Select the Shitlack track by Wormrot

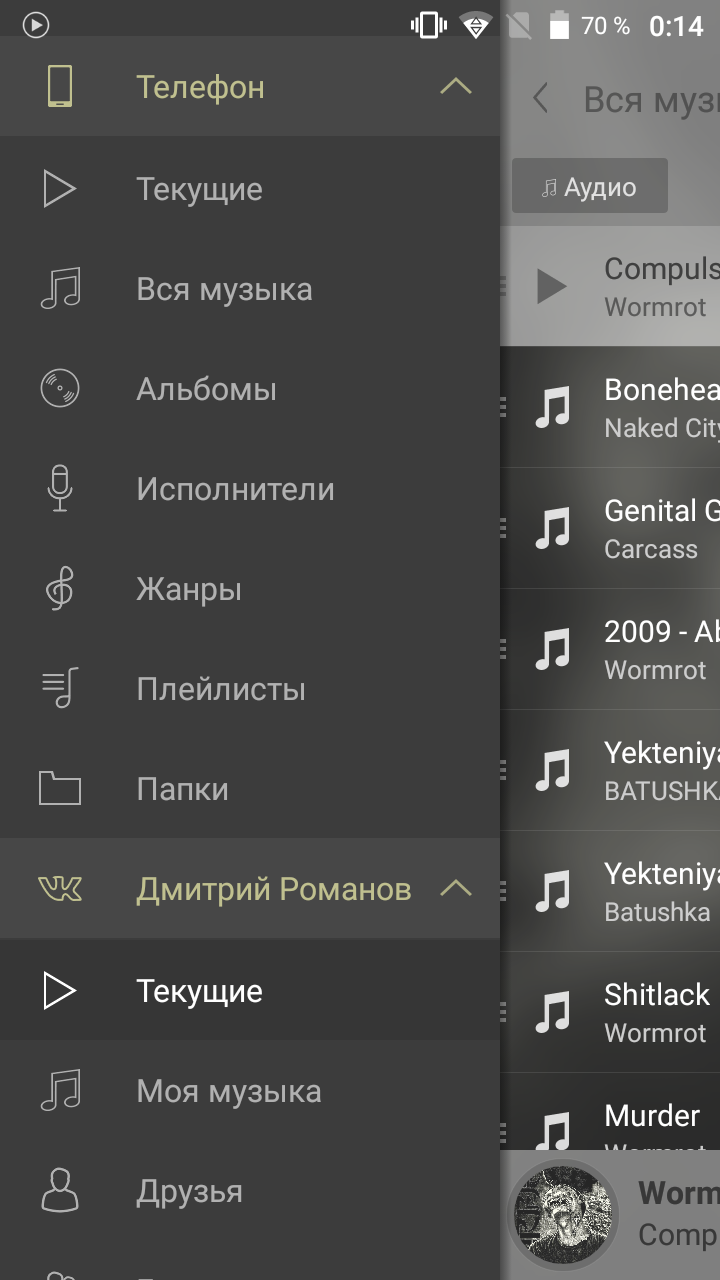tap(610, 1012)
